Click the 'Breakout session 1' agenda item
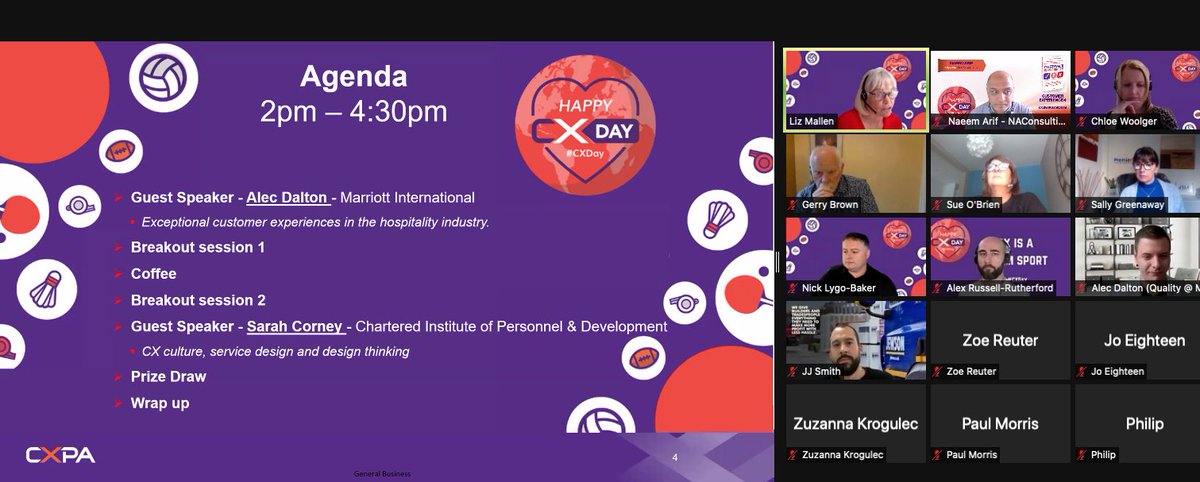The image size is (1200, 482). point(198,247)
